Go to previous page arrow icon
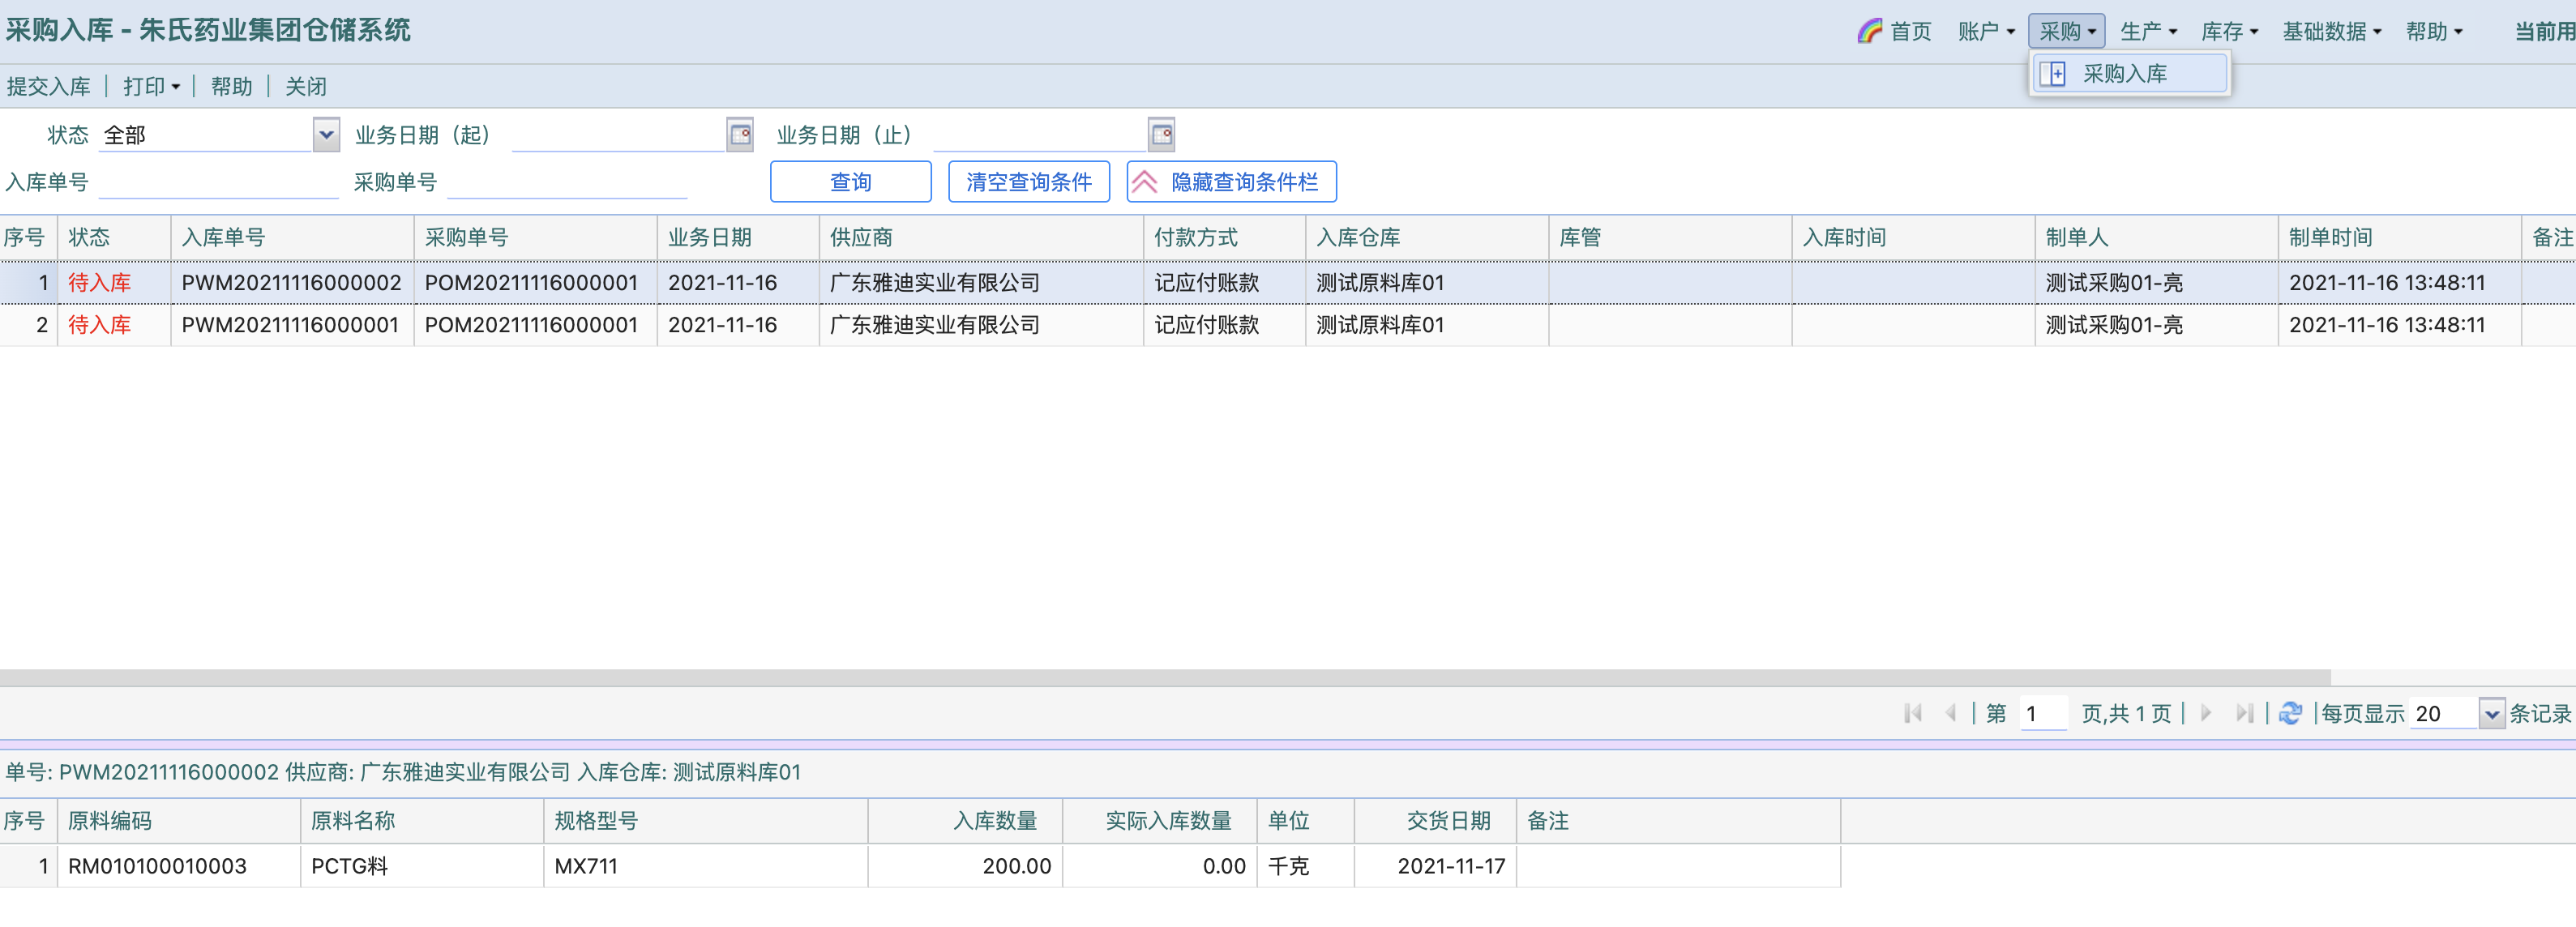This screenshot has height=927, width=2576. 1950,713
